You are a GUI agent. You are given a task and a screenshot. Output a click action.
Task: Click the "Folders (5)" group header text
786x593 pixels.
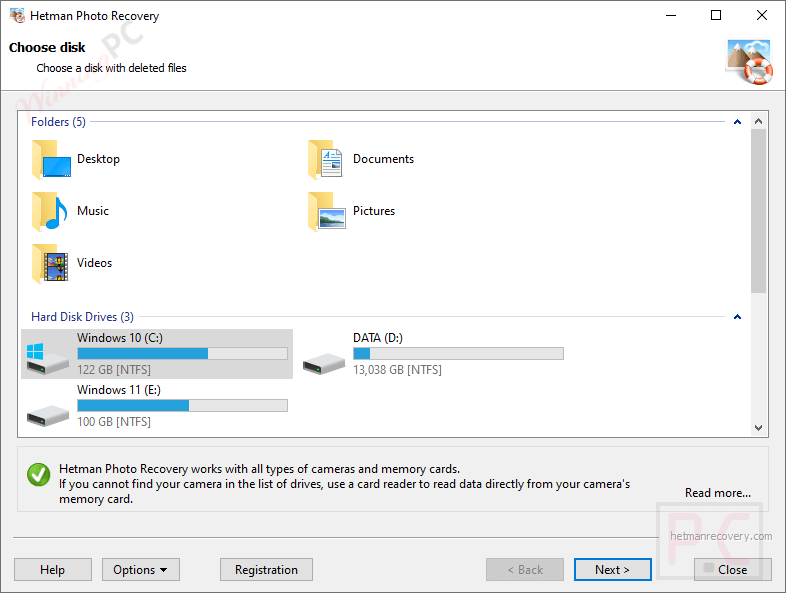coord(58,122)
